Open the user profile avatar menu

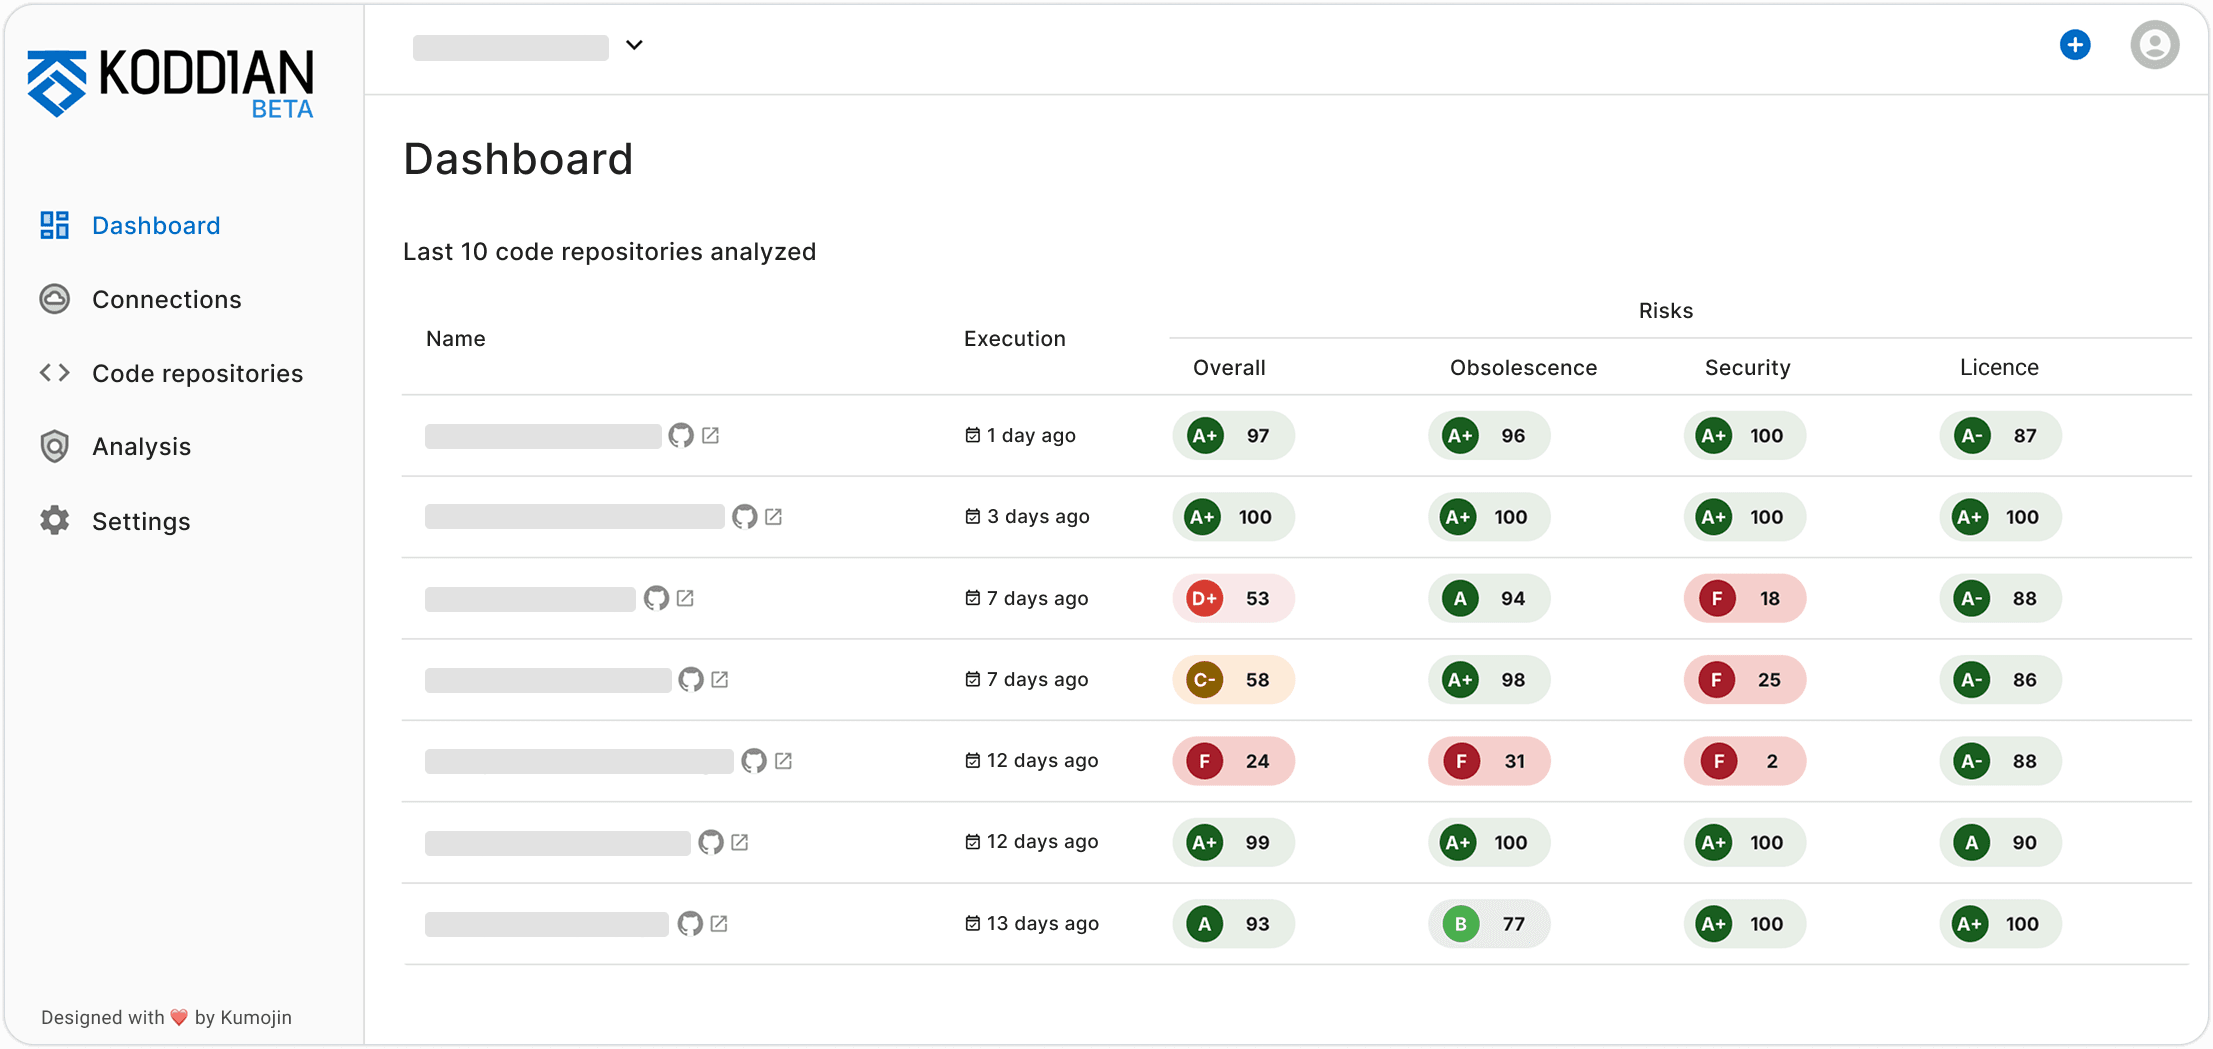point(2155,44)
